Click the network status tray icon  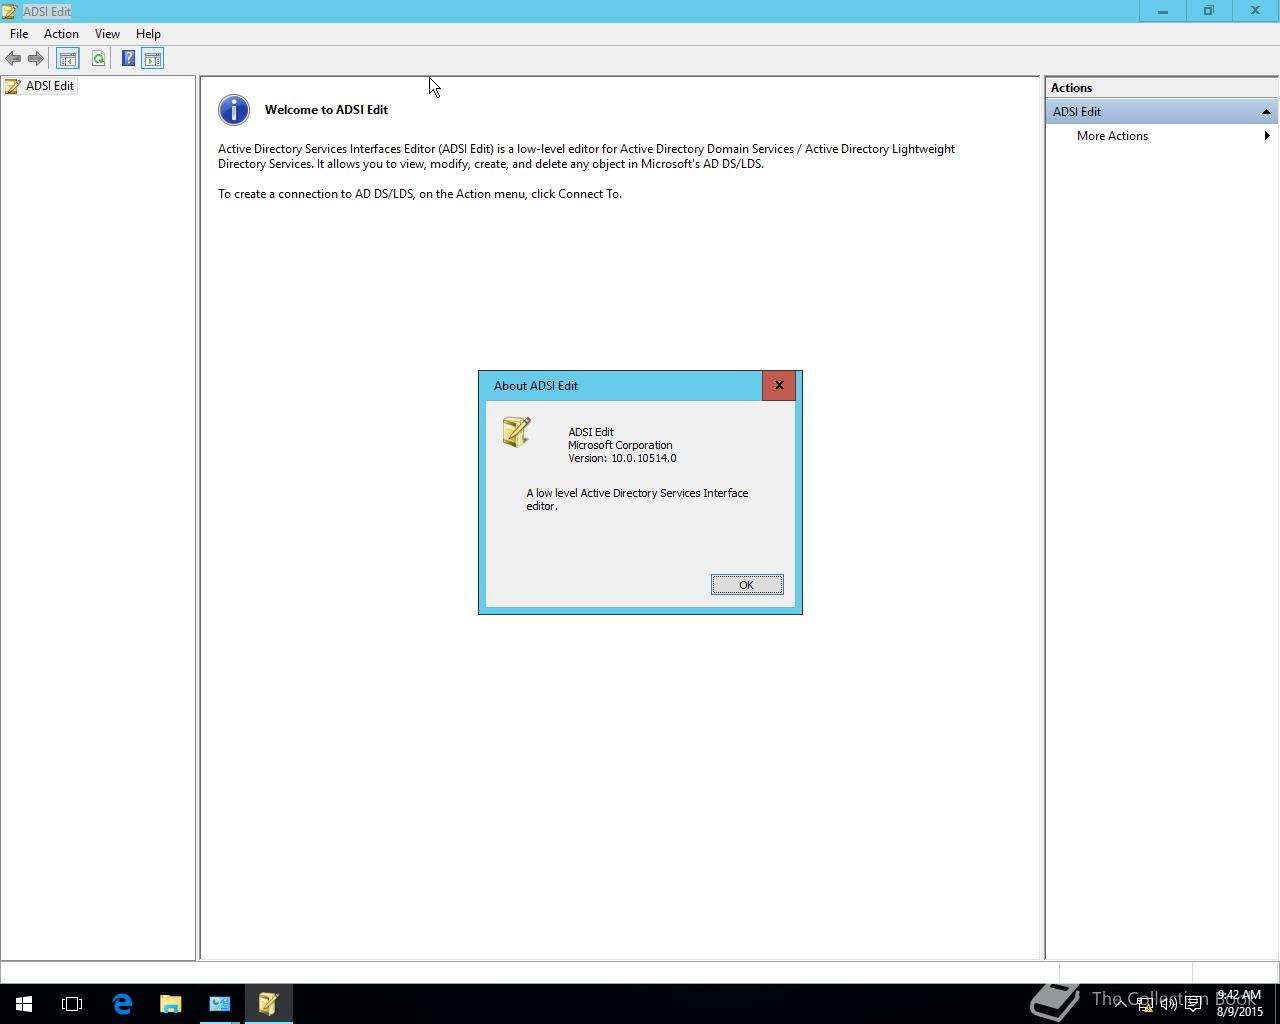point(1145,1004)
